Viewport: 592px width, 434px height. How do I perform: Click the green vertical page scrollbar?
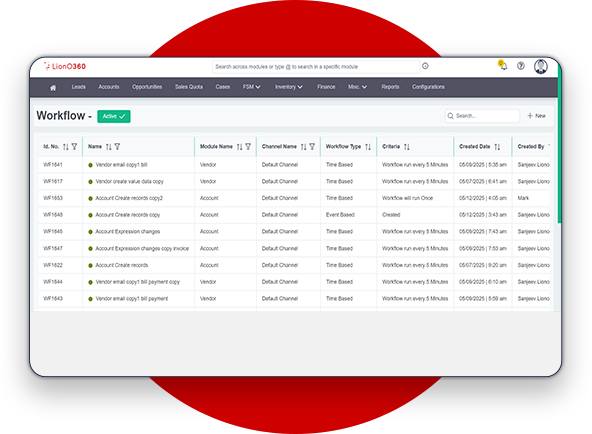560,143
